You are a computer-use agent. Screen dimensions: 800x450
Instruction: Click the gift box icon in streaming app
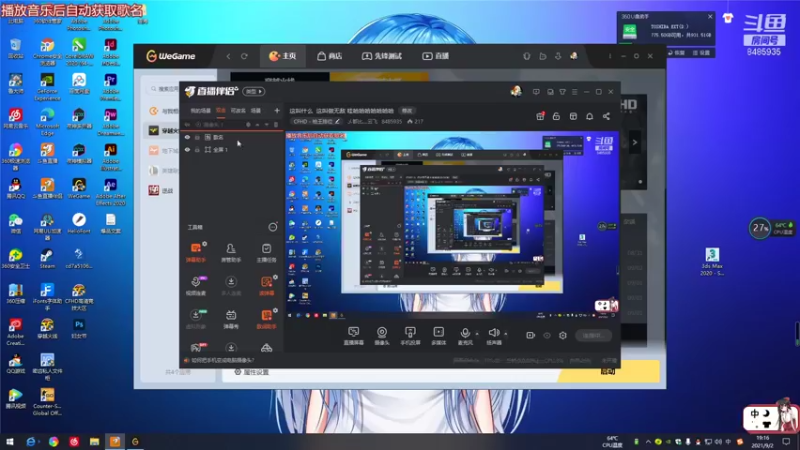[x=540, y=116]
